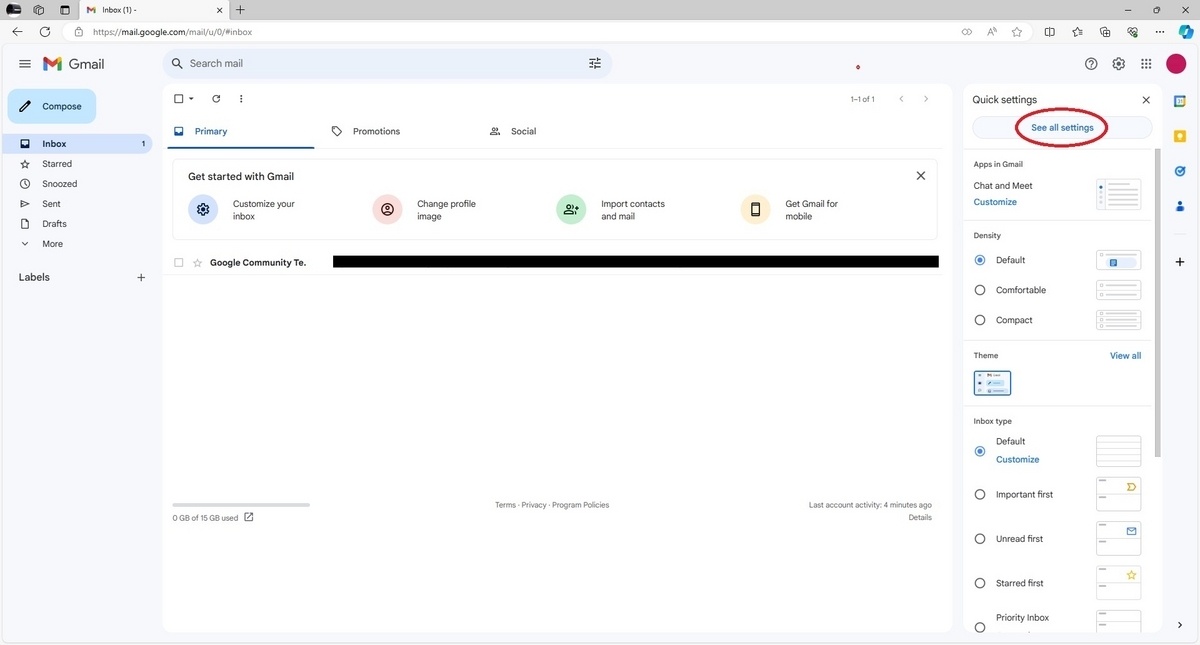Create new label with plus icon
Image resolution: width=1200 pixels, height=645 pixels.
pos(141,277)
